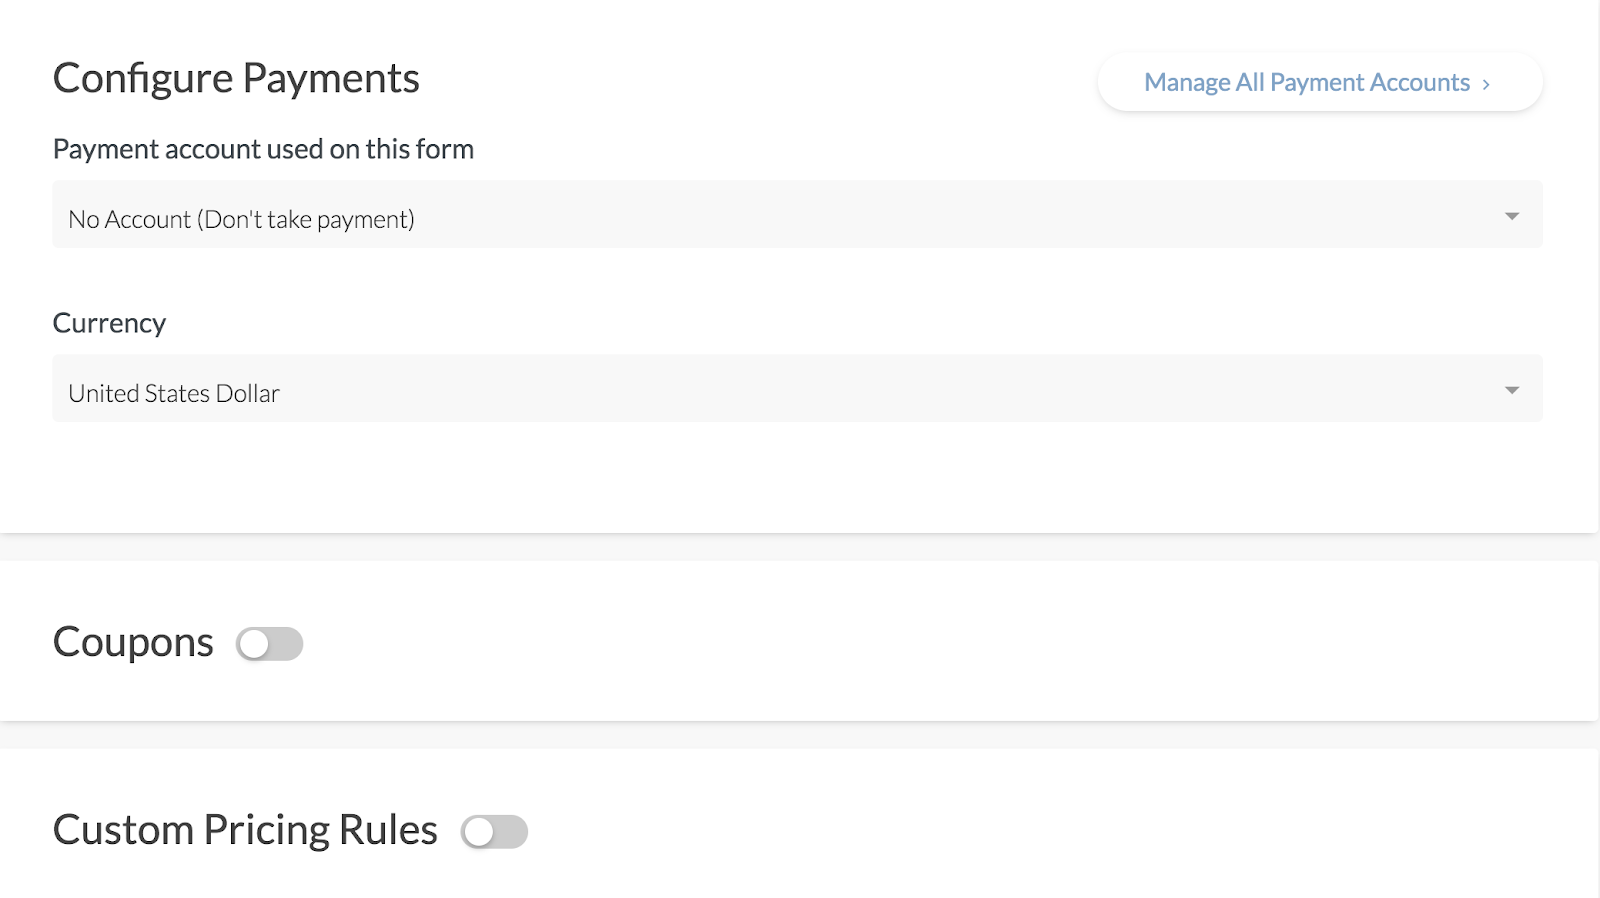Turn on Custom Pricing Rules switch
This screenshot has width=1600, height=898.
click(494, 832)
